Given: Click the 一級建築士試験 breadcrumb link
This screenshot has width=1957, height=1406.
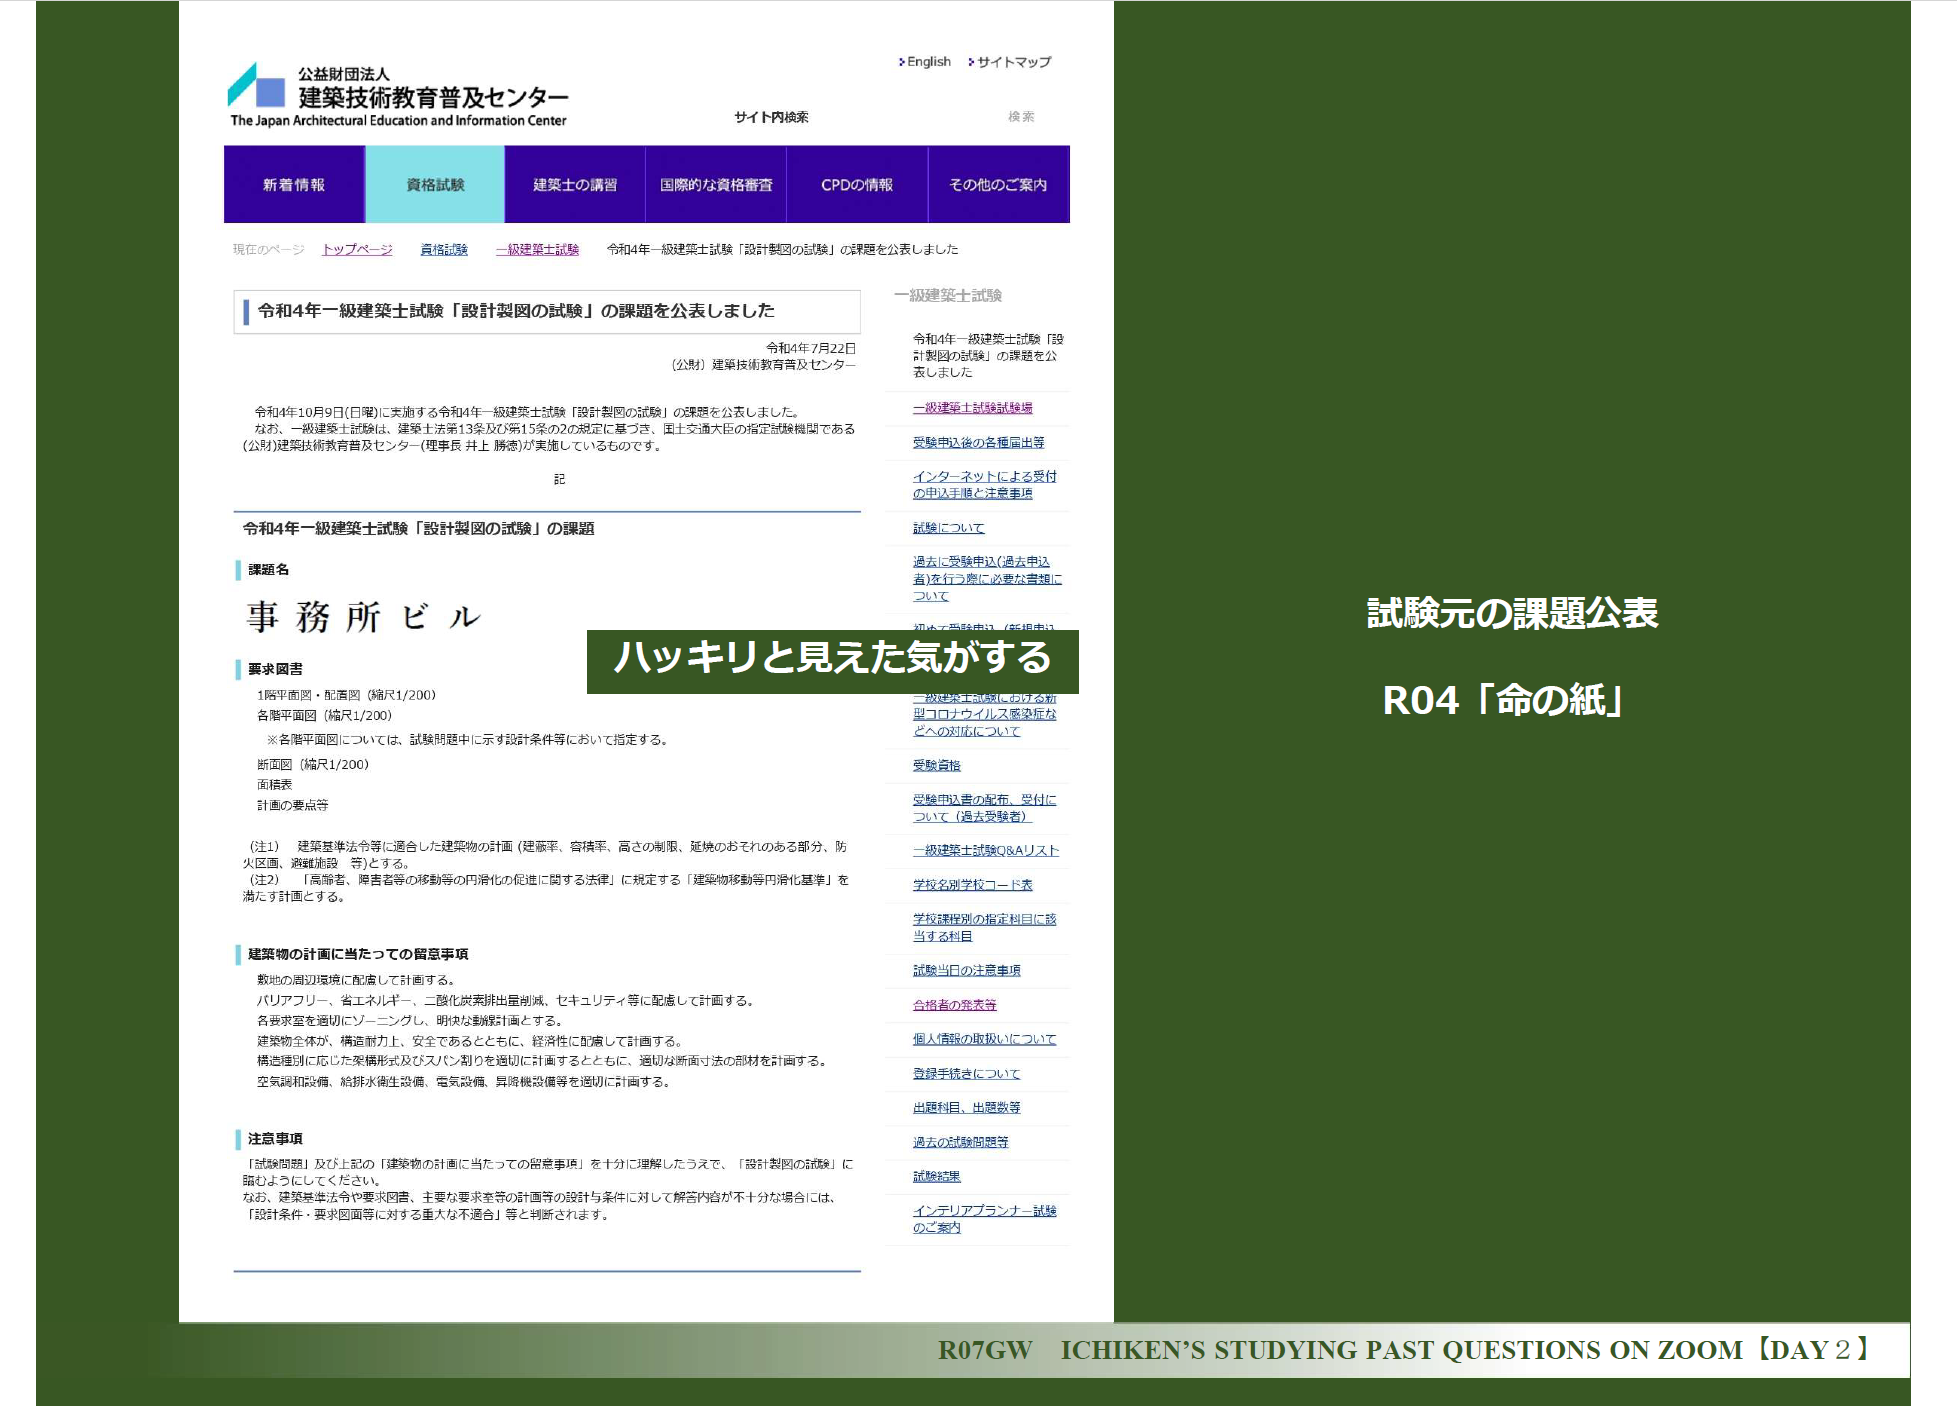Looking at the screenshot, I should pos(537,250).
